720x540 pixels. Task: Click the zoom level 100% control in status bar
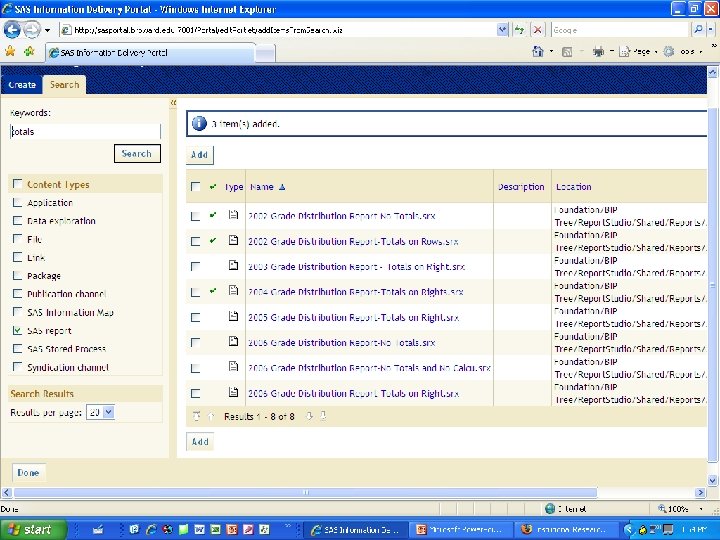[x=680, y=508]
